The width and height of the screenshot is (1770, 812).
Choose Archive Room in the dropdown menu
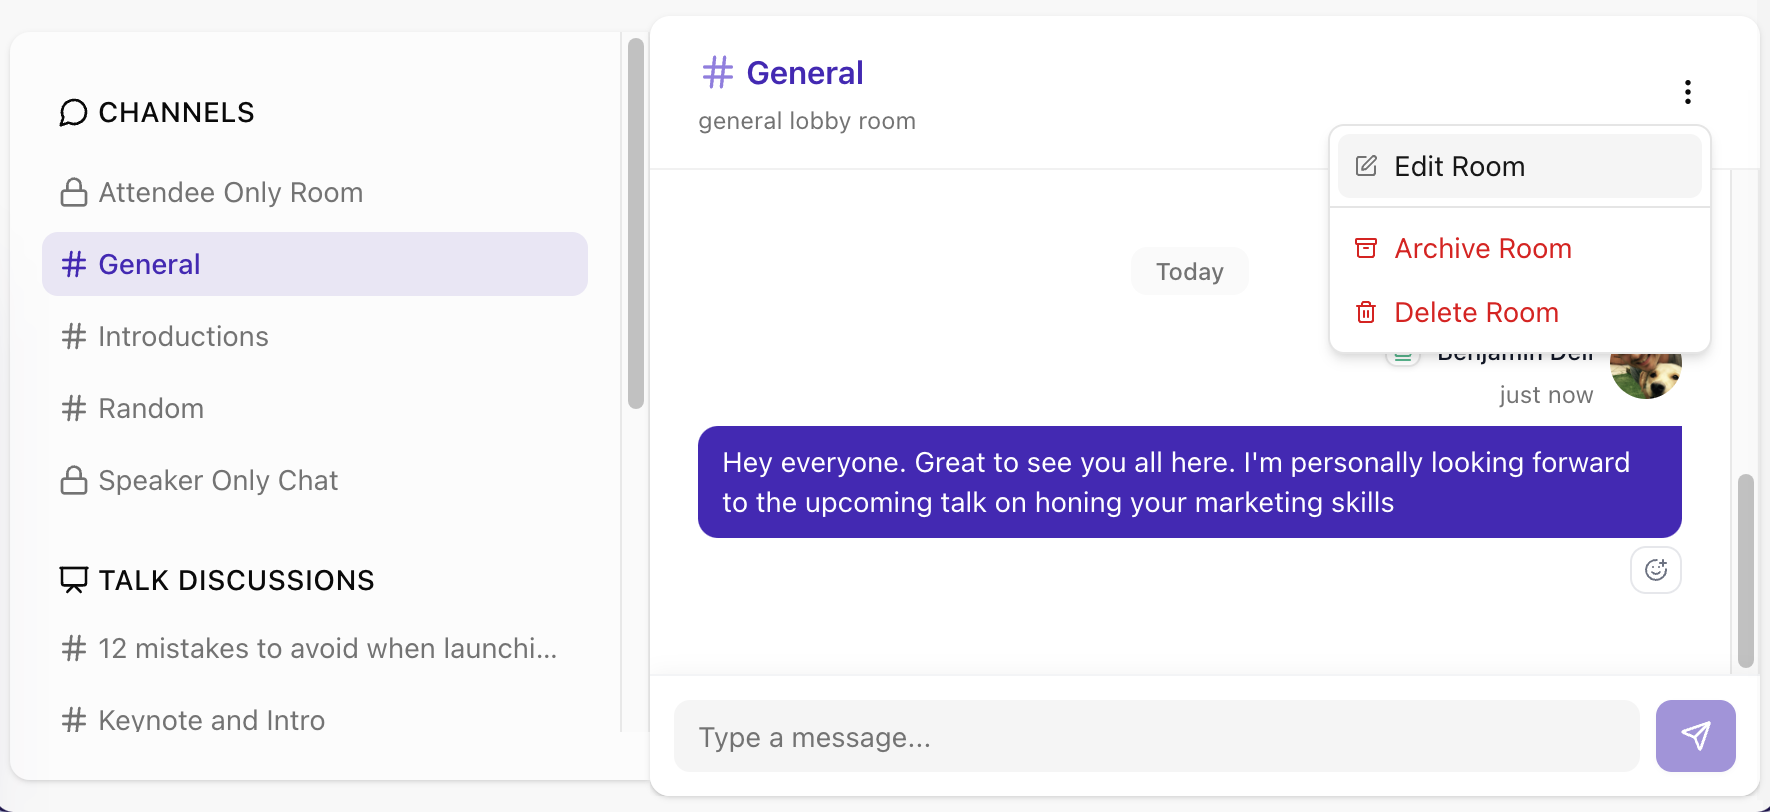[x=1482, y=248]
